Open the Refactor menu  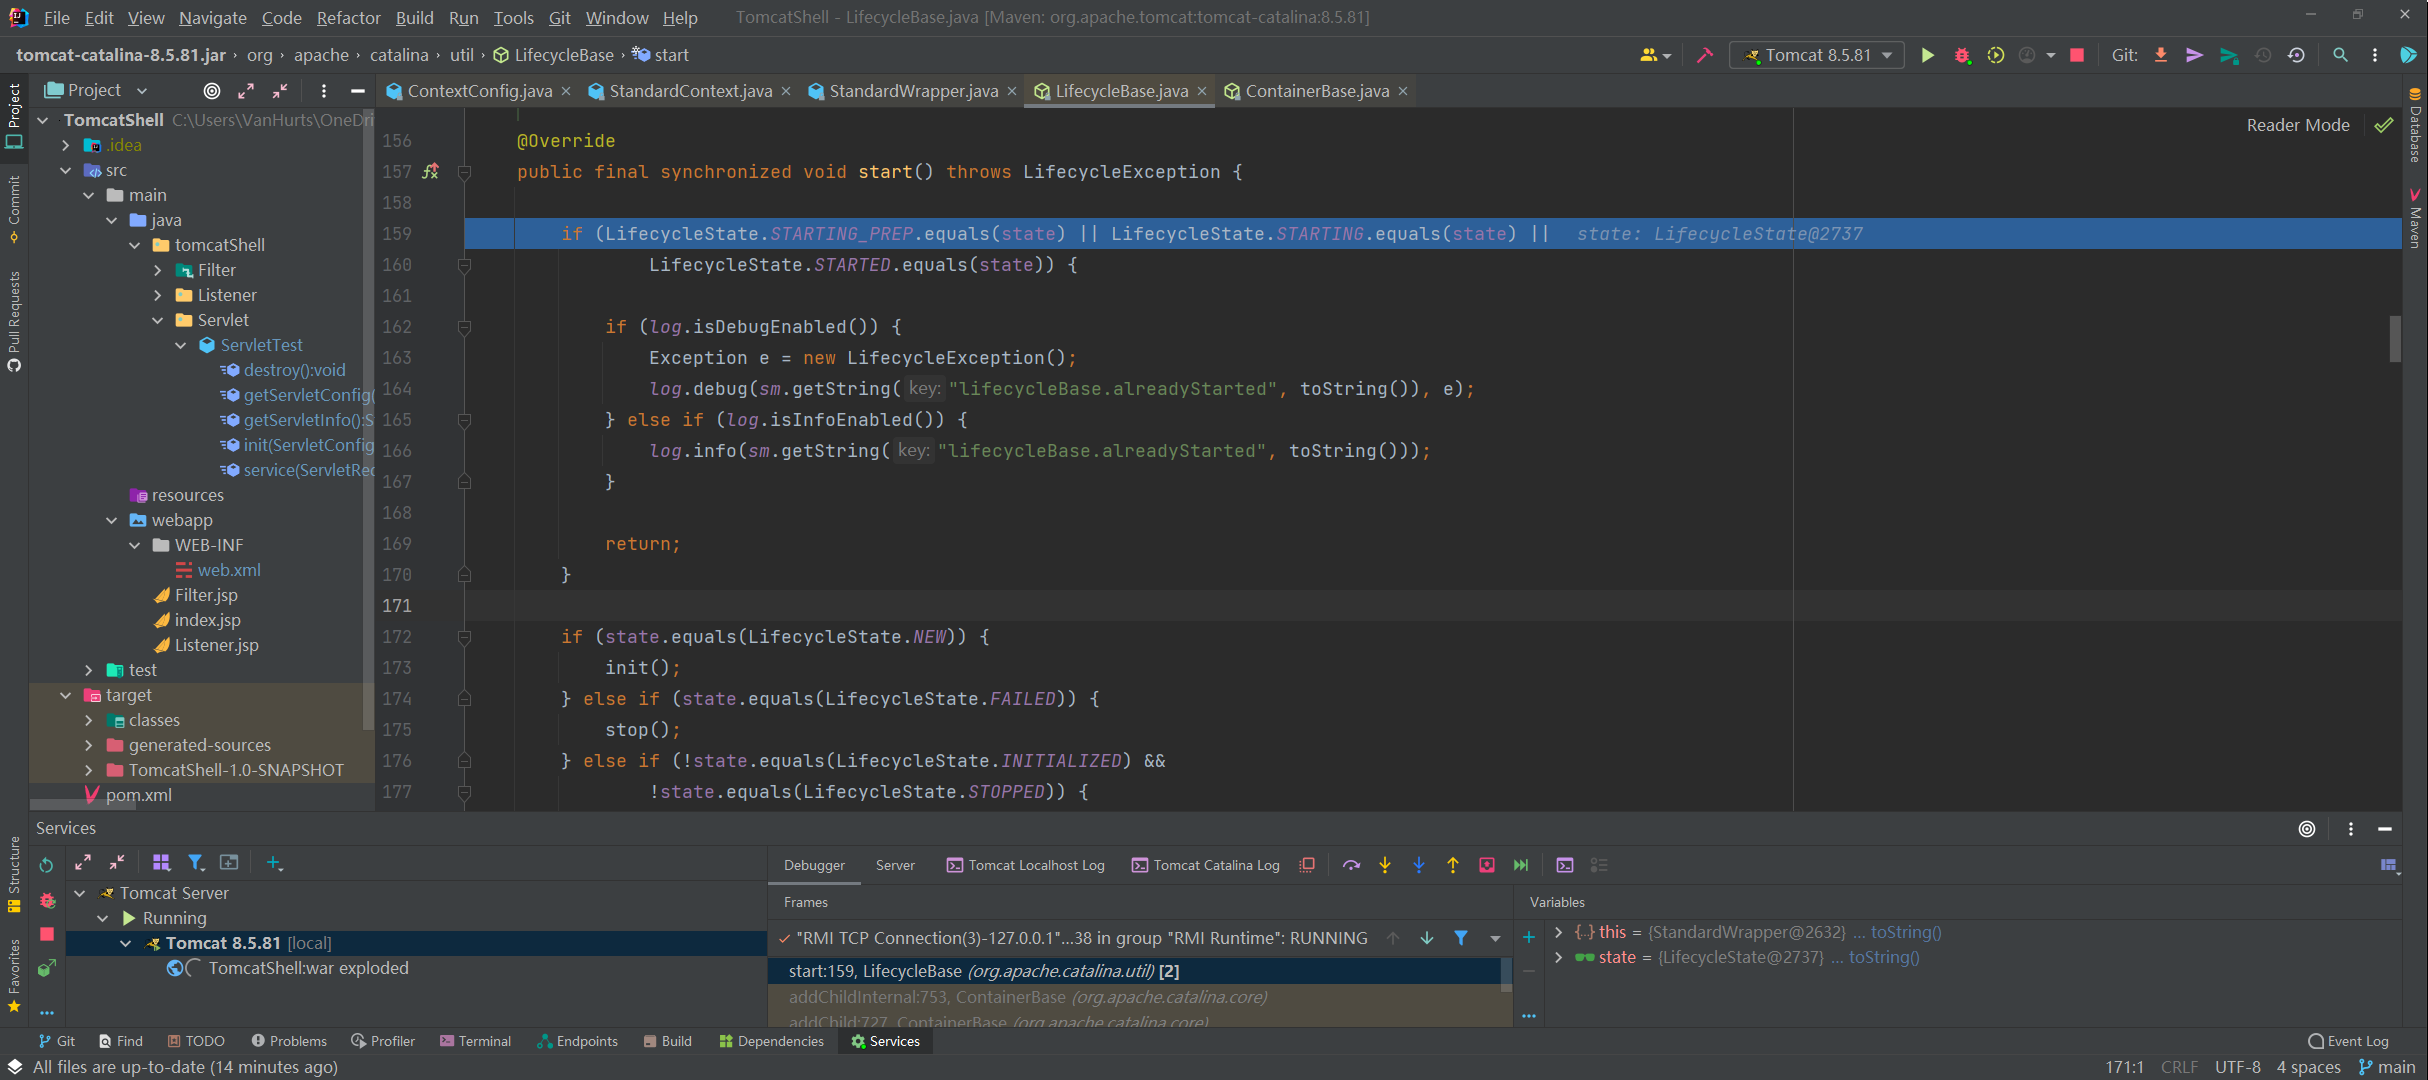pyautogui.click(x=347, y=17)
